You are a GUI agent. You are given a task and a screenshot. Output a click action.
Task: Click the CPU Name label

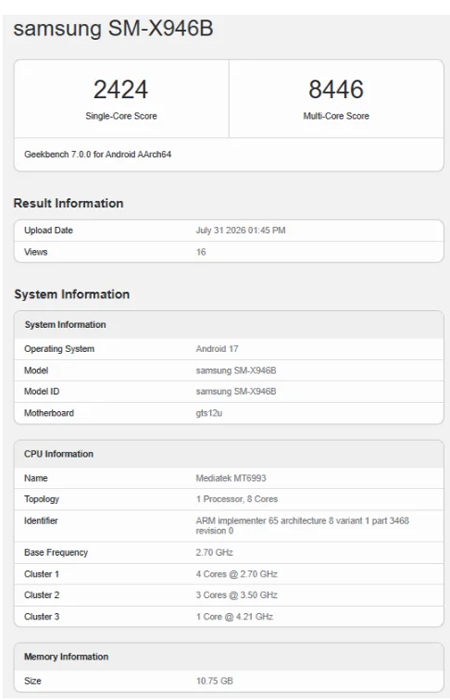[36, 478]
